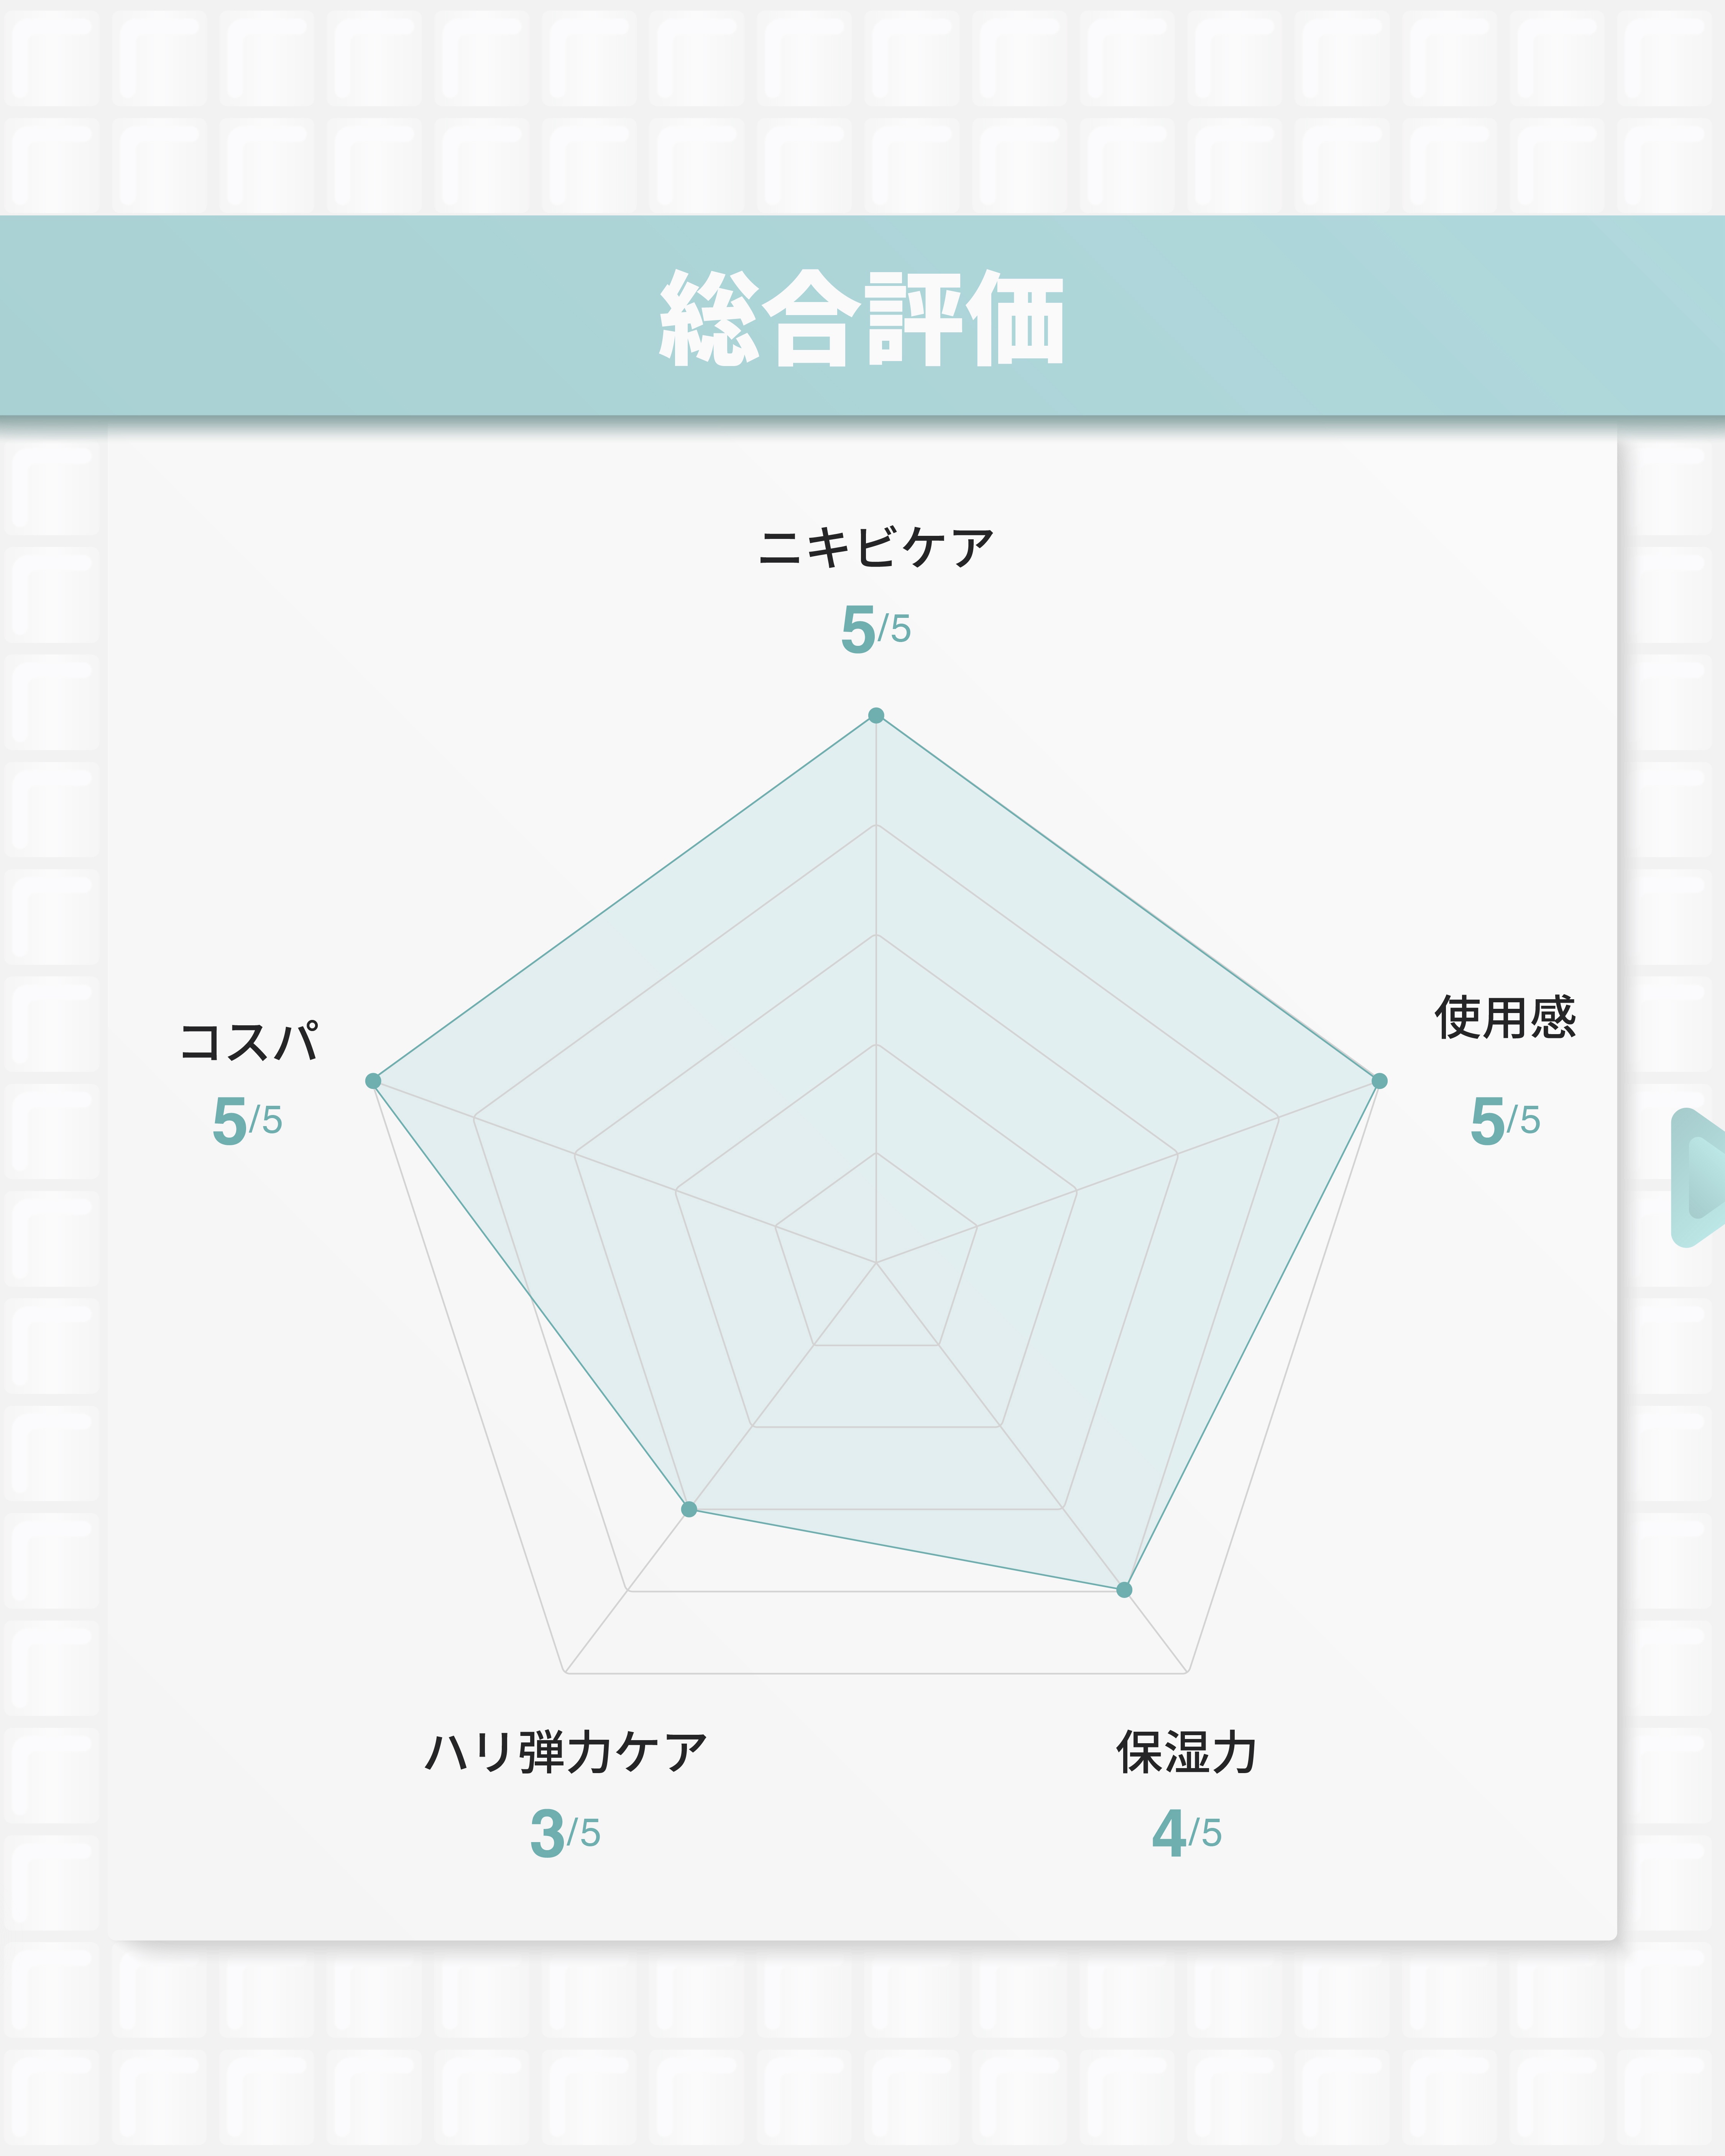
Task: Click the 保湿力 data point on the radar chart
Action: (1124, 1589)
